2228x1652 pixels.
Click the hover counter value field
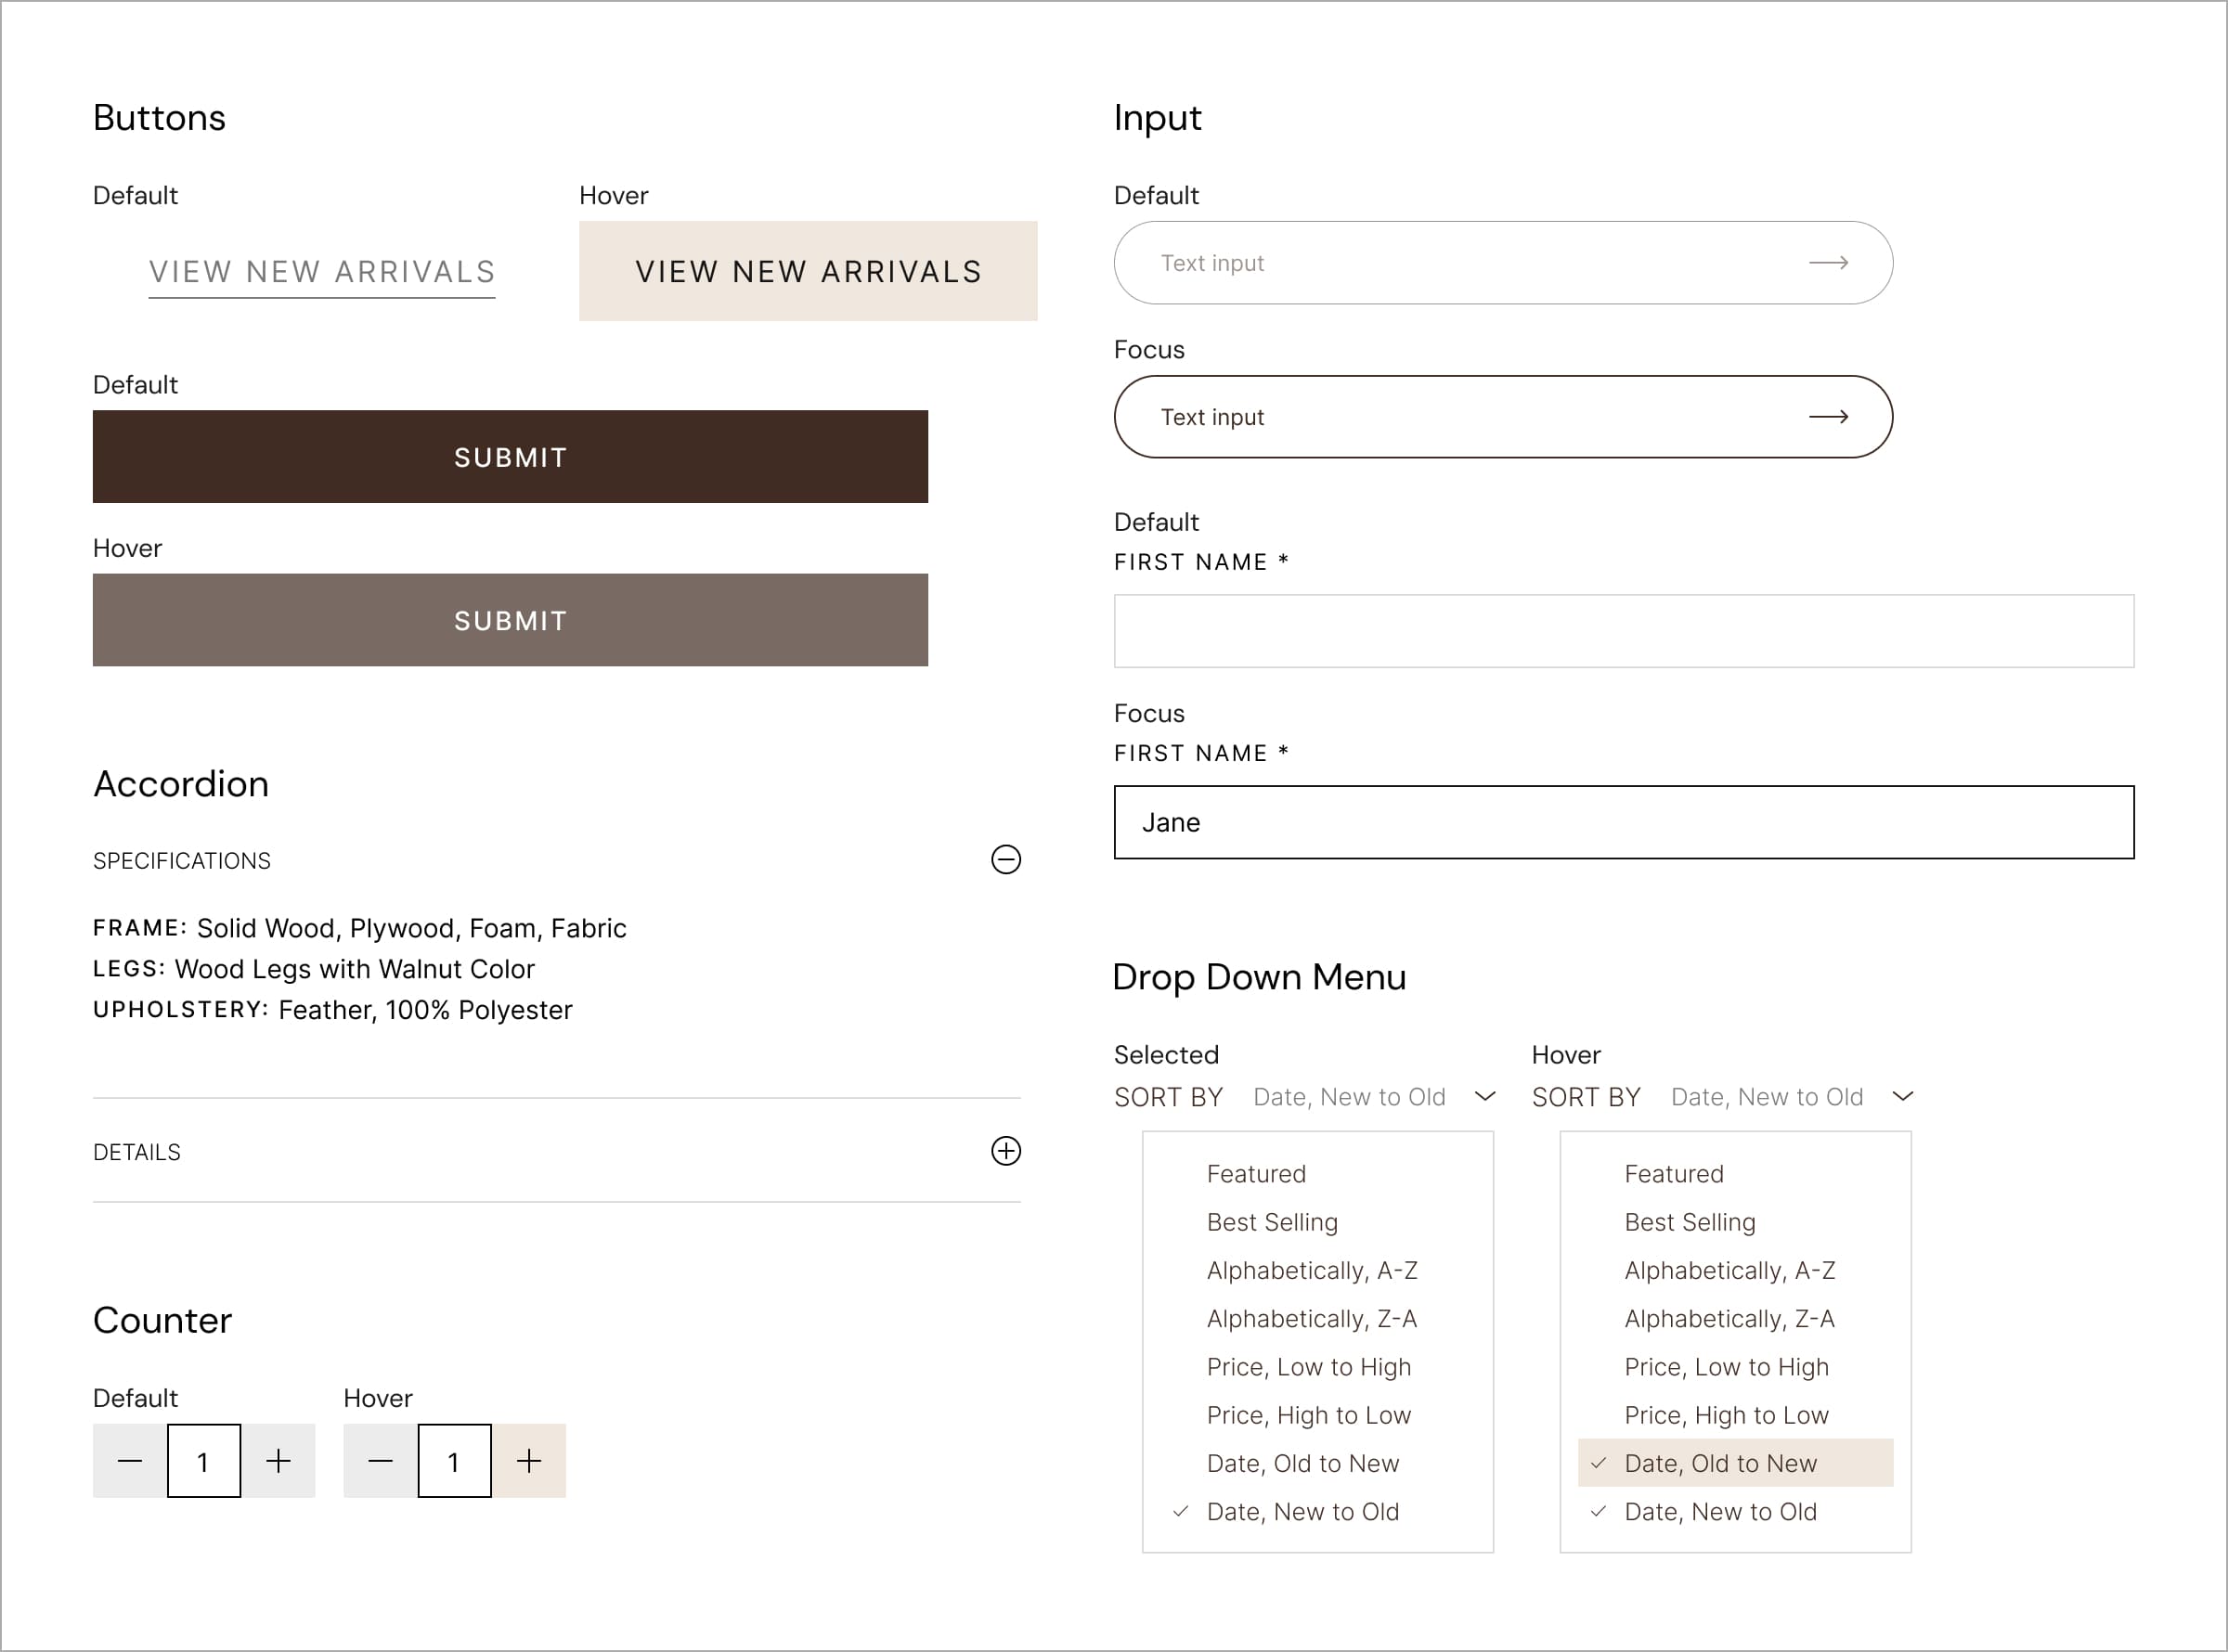454,1461
